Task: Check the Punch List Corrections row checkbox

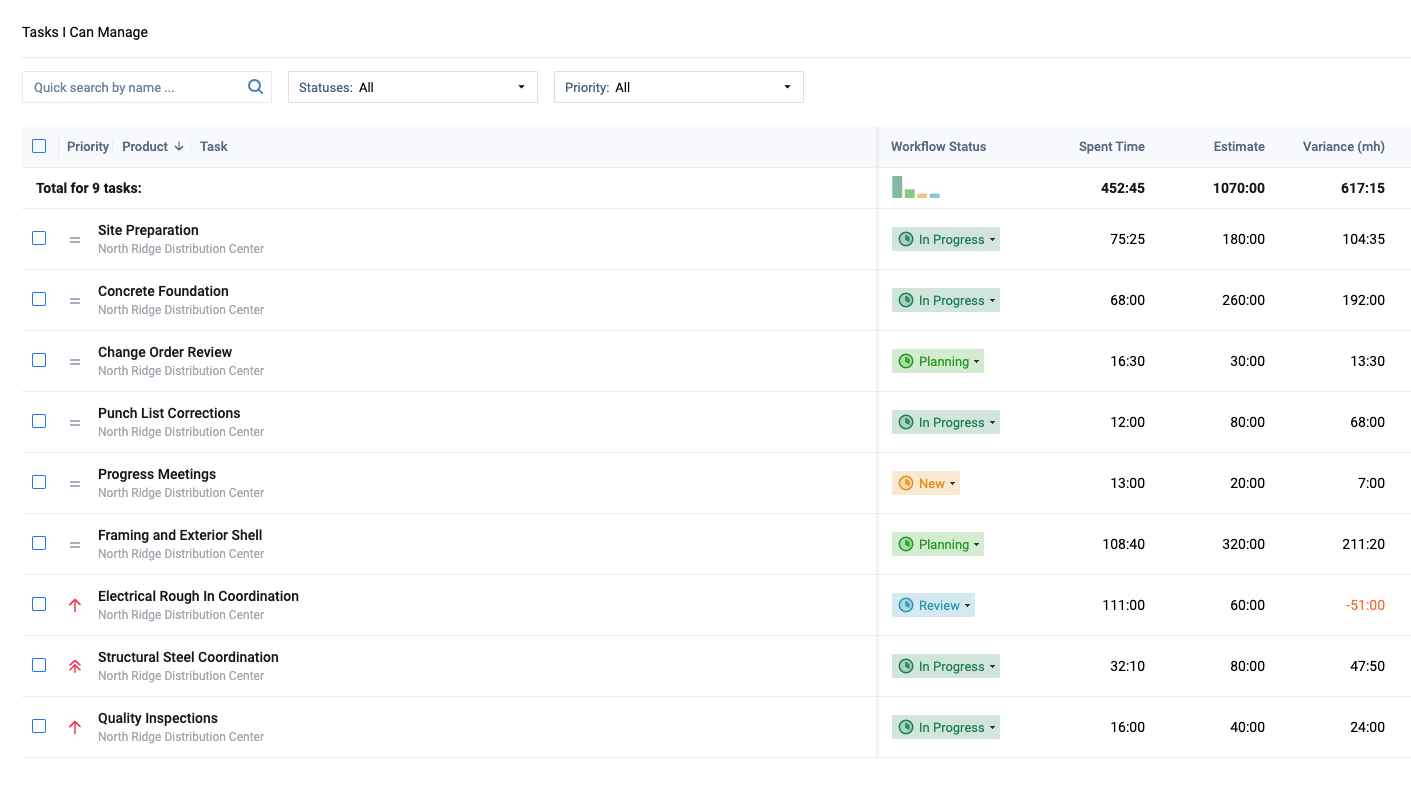Action: [x=39, y=421]
